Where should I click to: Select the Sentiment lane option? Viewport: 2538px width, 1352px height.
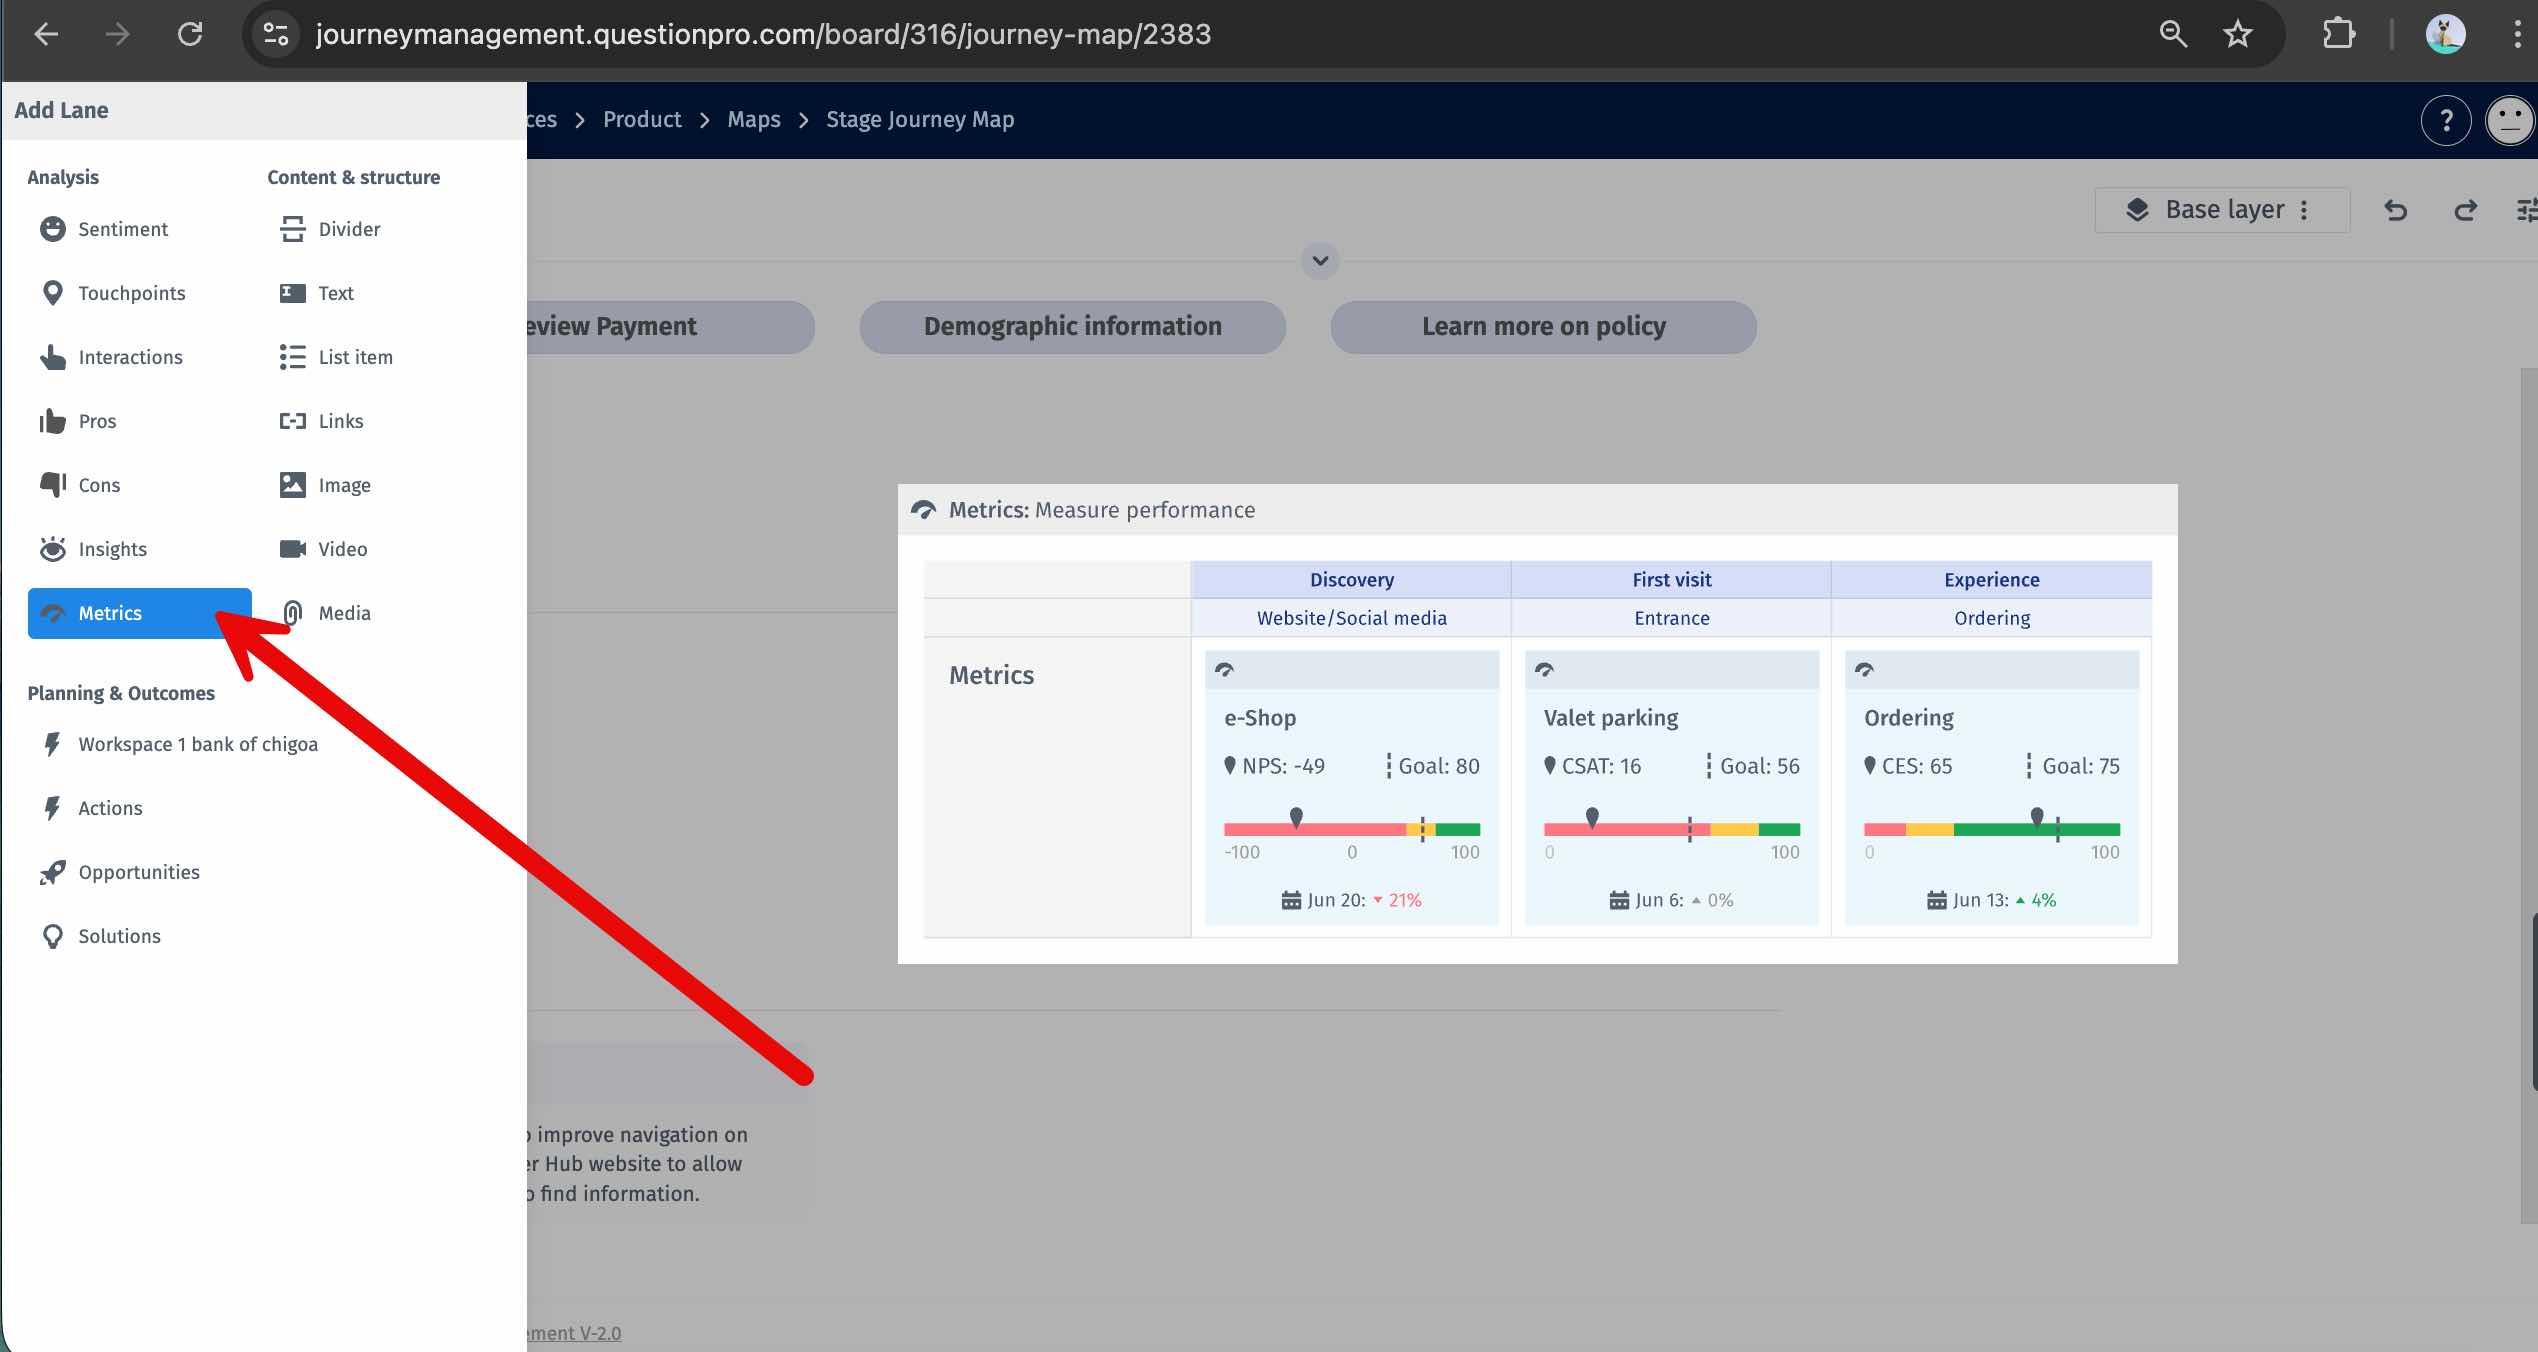pos(122,229)
